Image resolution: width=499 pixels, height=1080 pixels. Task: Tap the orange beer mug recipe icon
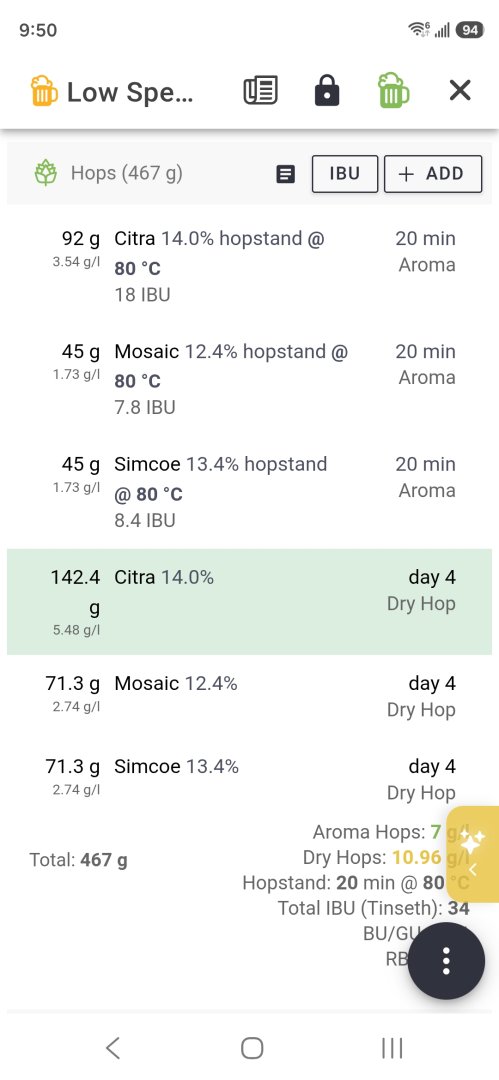point(43,91)
